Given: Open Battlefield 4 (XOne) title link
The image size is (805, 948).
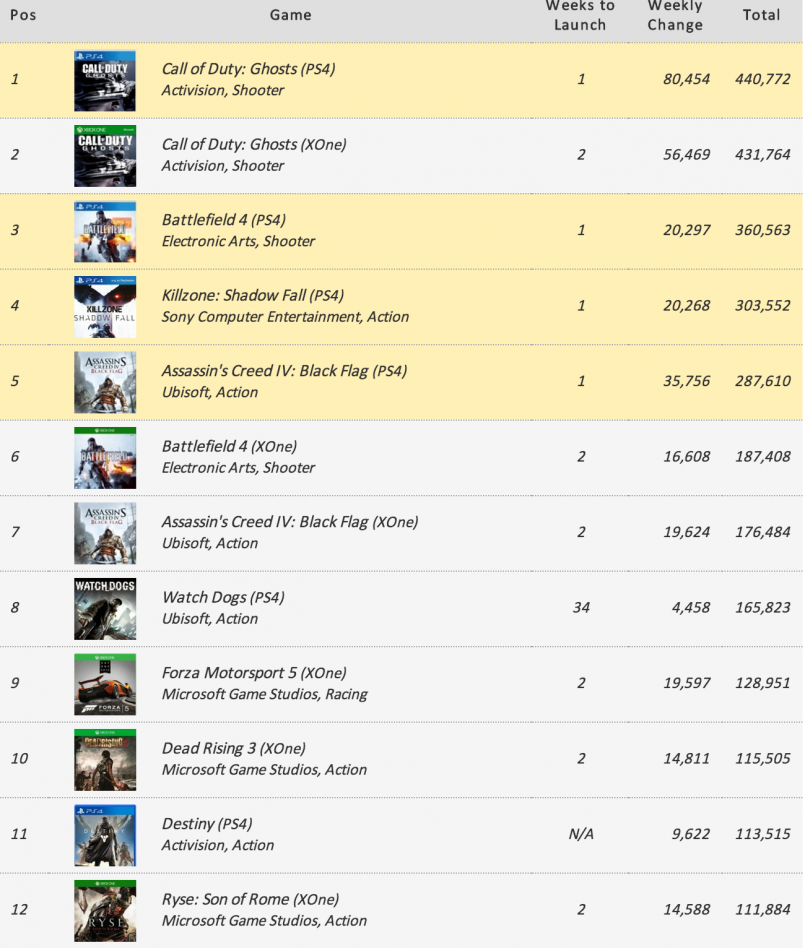Looking at the screenshot, I should (x=229, y=447).
